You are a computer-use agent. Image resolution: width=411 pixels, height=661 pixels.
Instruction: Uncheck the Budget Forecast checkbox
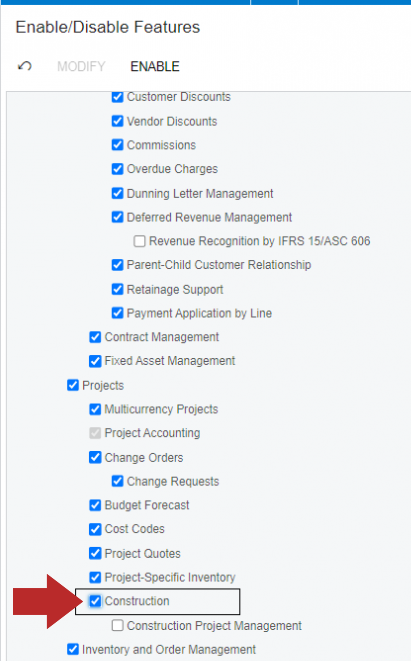pyautogui.click(x=95, y=505)
